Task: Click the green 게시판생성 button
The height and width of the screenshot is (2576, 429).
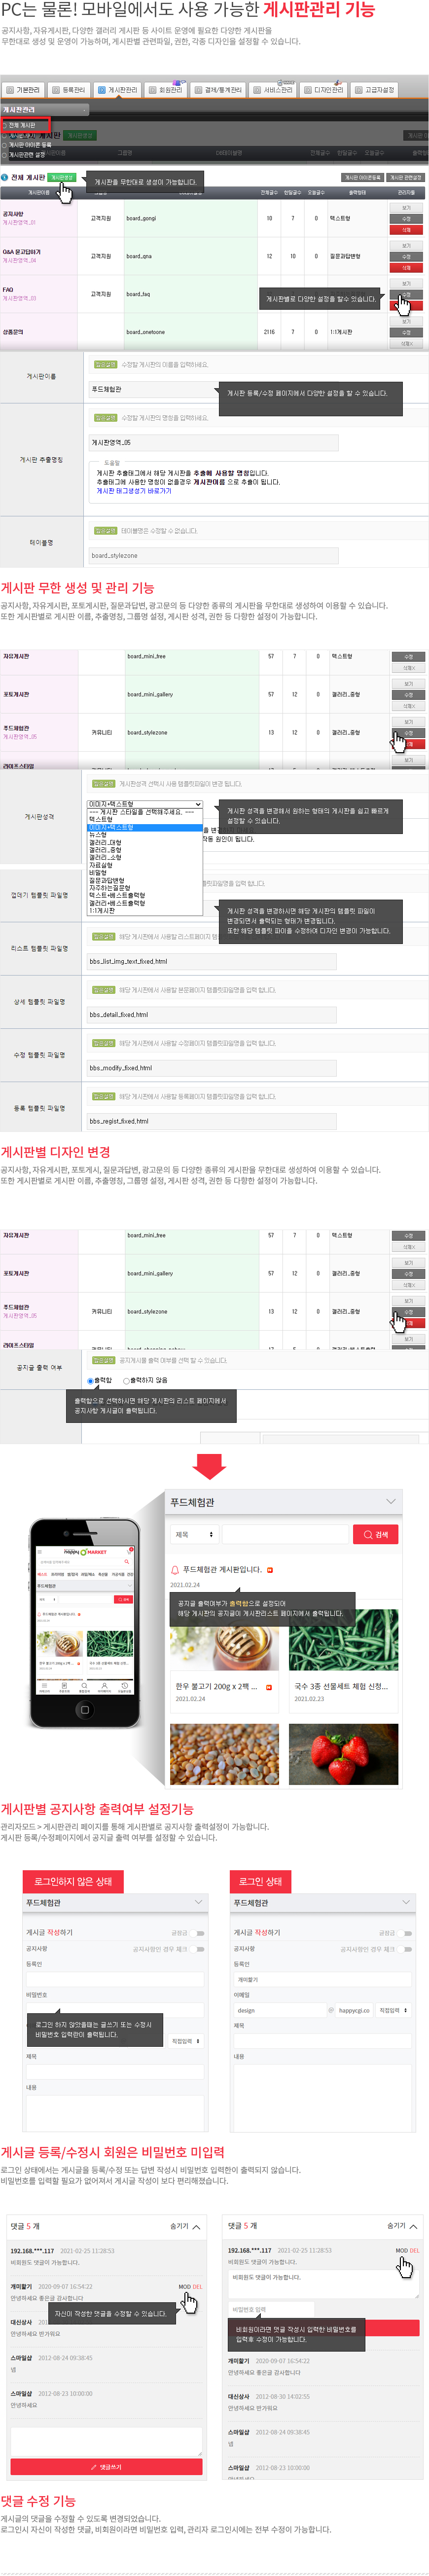Action: (x=62, y=177)
